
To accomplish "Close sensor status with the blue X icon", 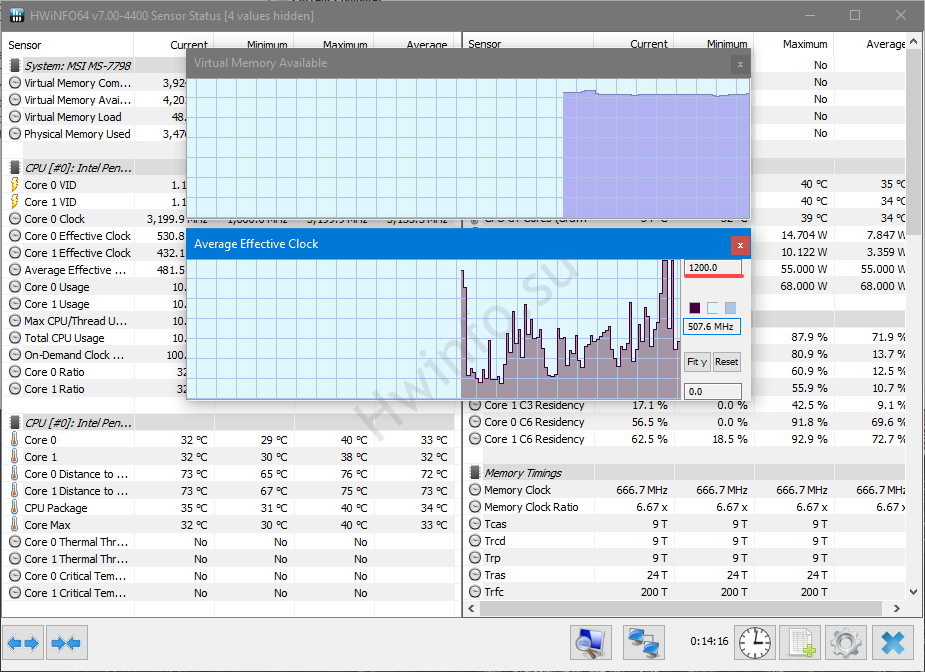I will point(892,642).
